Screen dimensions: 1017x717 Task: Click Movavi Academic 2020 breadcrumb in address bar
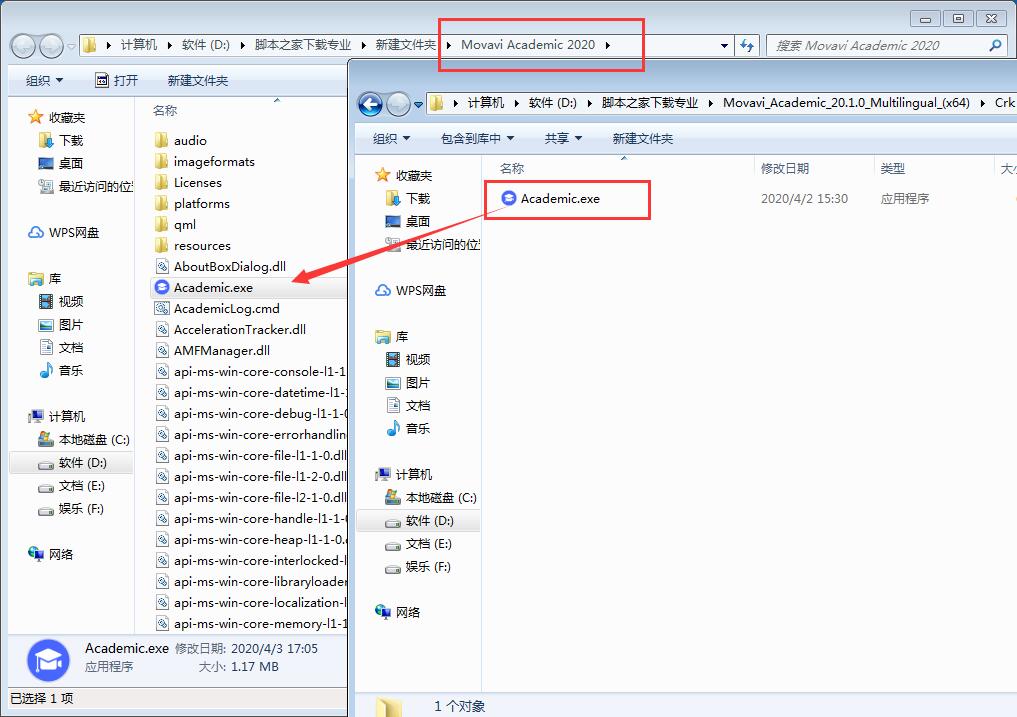pyautogui.click(x=528, y=45)
